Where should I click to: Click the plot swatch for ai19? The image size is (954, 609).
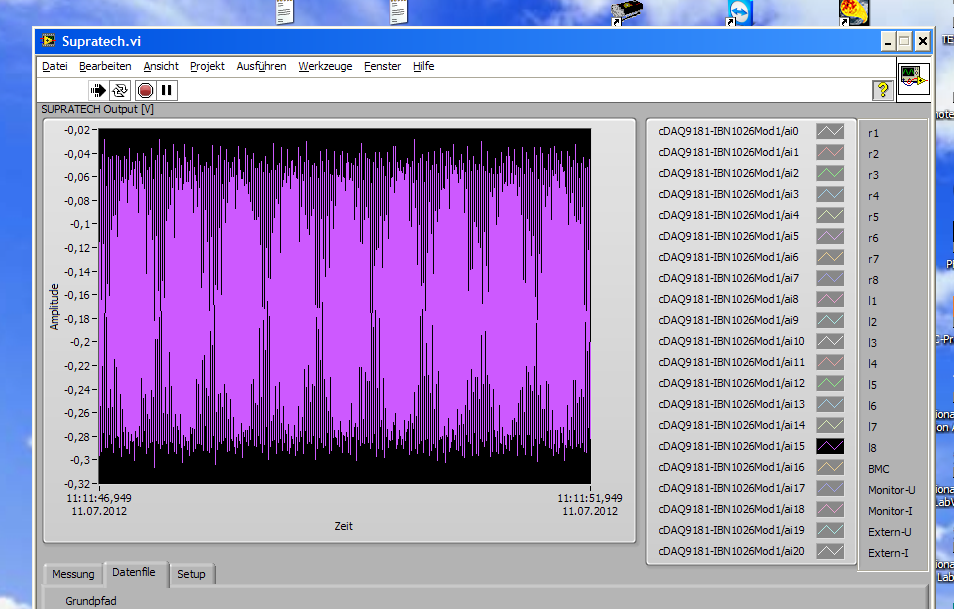pos(830,530)
